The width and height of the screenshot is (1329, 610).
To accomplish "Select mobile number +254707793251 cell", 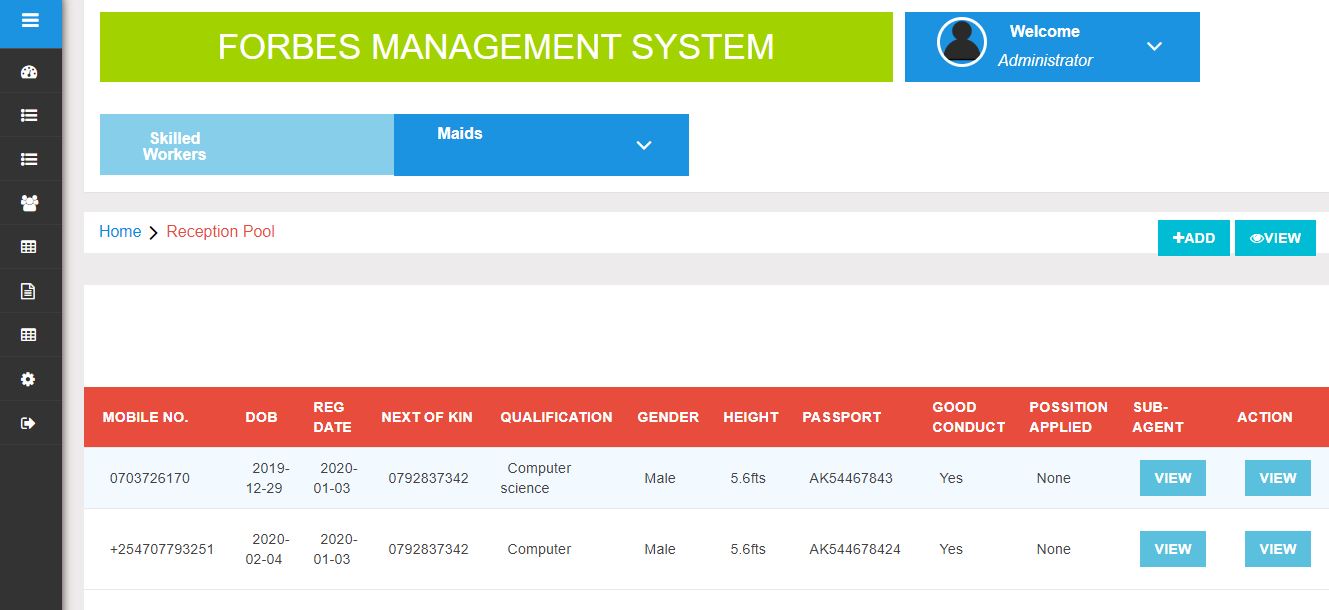I will [x=162, y=549].
